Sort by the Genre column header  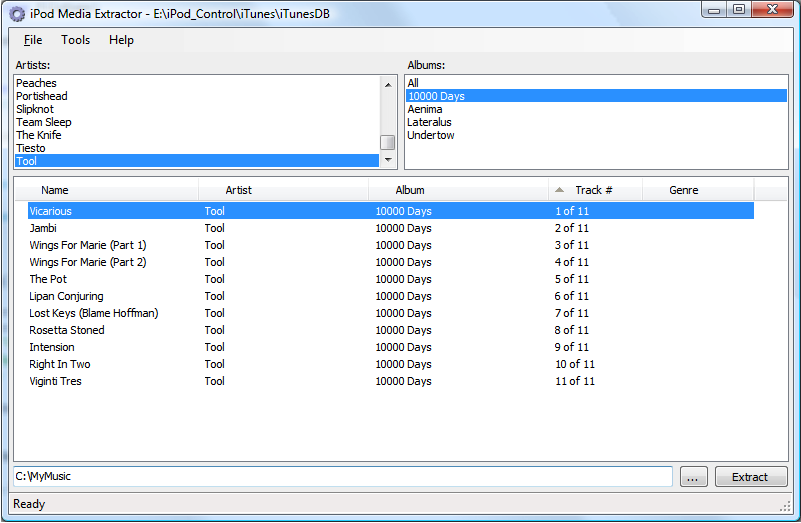pos(698,190)
